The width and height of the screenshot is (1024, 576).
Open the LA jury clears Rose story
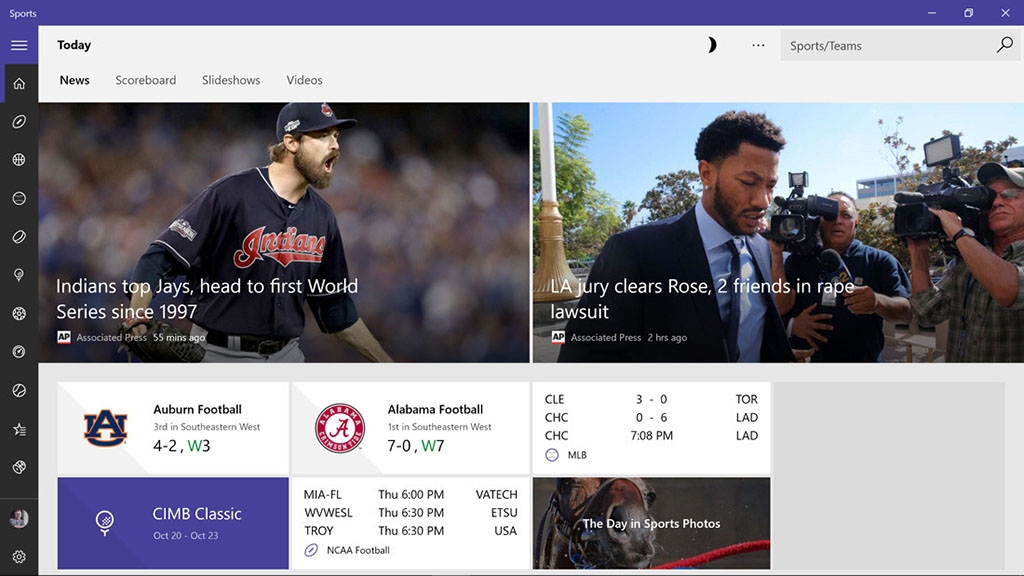click(x=702, y=298)
